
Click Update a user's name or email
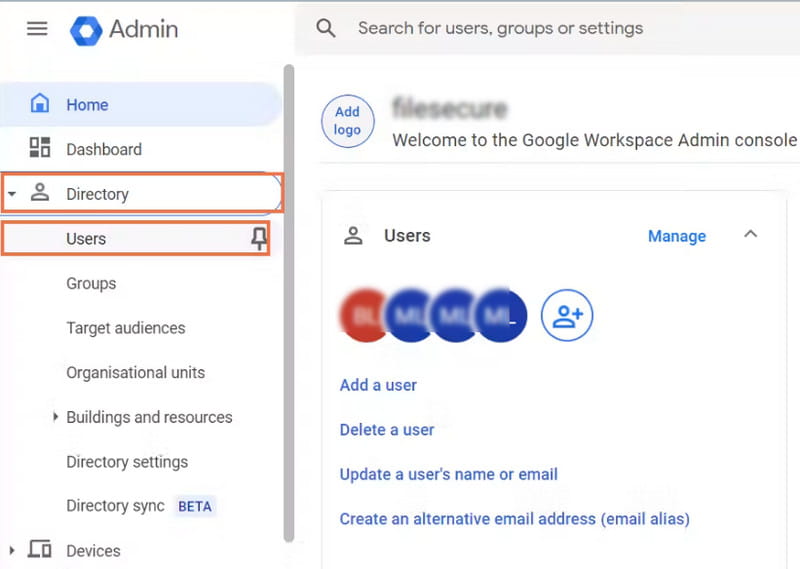pyautogui.click(x=448, y=474)
